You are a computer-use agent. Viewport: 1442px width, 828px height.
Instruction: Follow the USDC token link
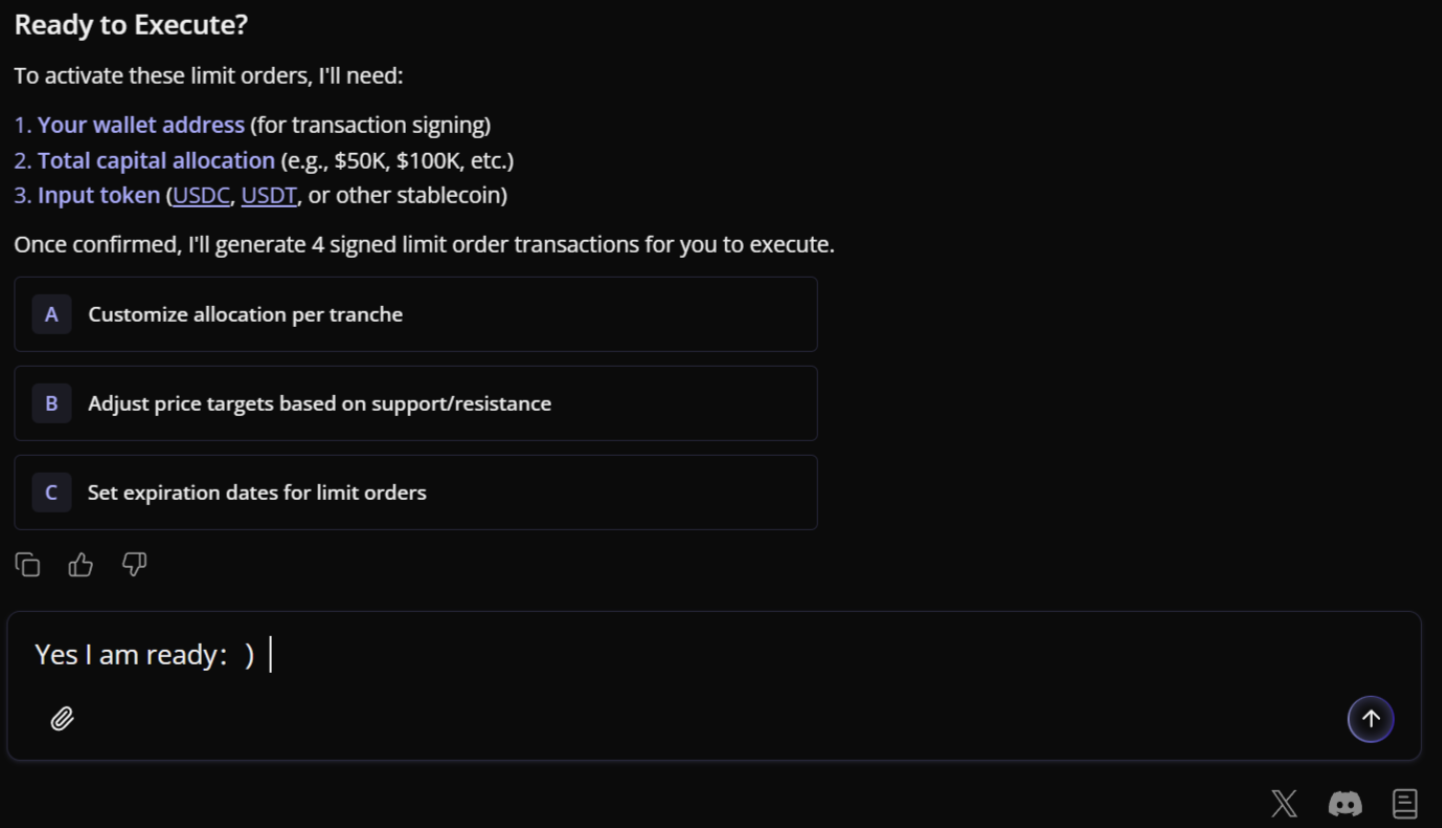coord(201,195)
